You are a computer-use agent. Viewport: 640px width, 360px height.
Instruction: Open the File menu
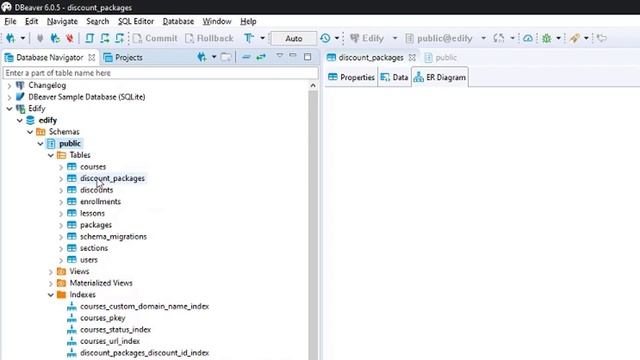pos(10,21)
